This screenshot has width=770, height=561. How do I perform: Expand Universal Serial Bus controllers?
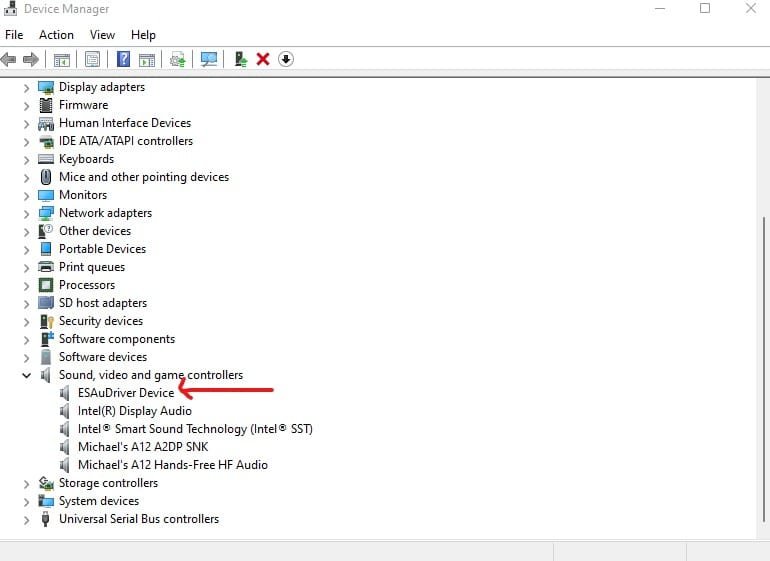[27, 519]
